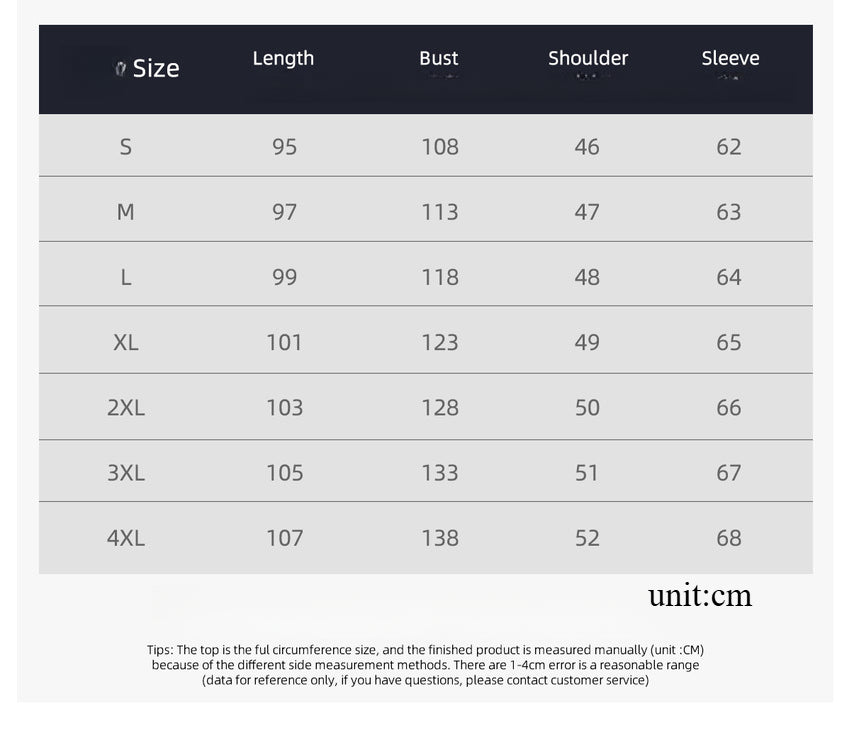850x735 pixels.
Task: Select the S size row label
Action: point(126,147)
